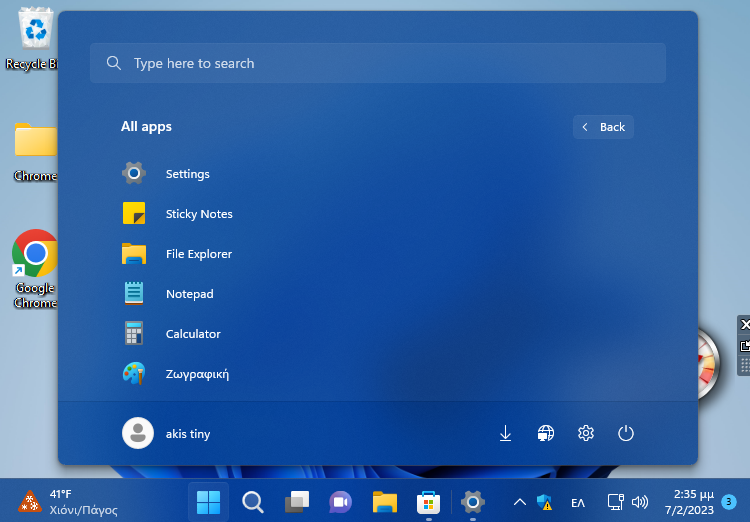This screenshot has width=750, height=522.
Task: Open the Notepad app icon
Action: tap(134, 293)
